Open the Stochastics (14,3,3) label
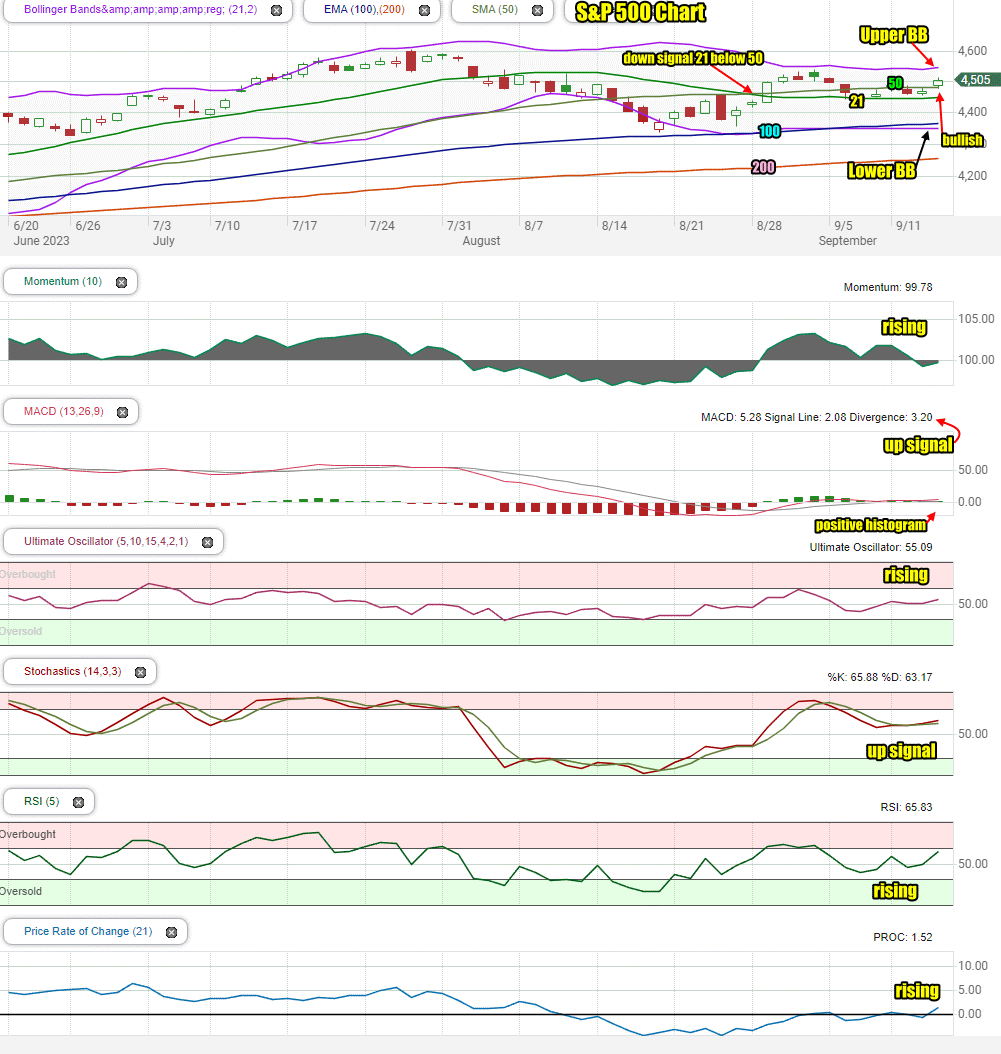Image resolution: width=1001 pixels, height=1054 pixels. (73, 672)
